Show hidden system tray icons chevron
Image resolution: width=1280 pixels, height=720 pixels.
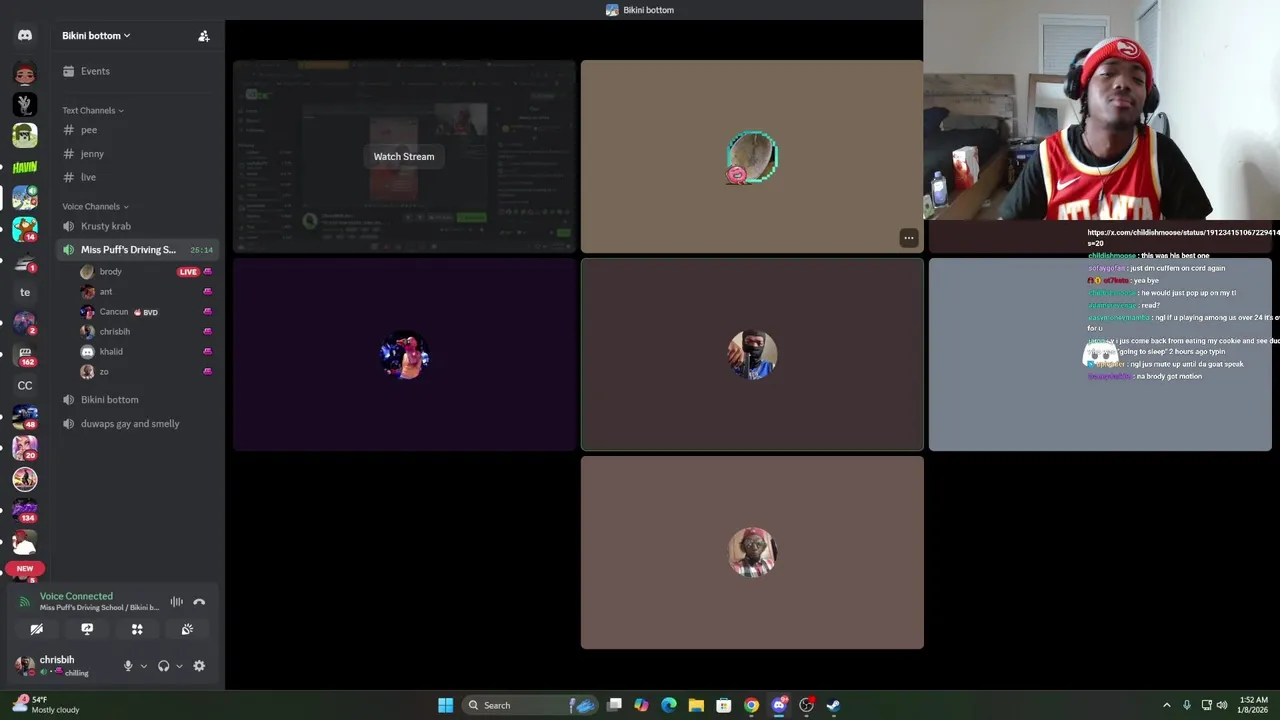click(x=1166, y=705)
